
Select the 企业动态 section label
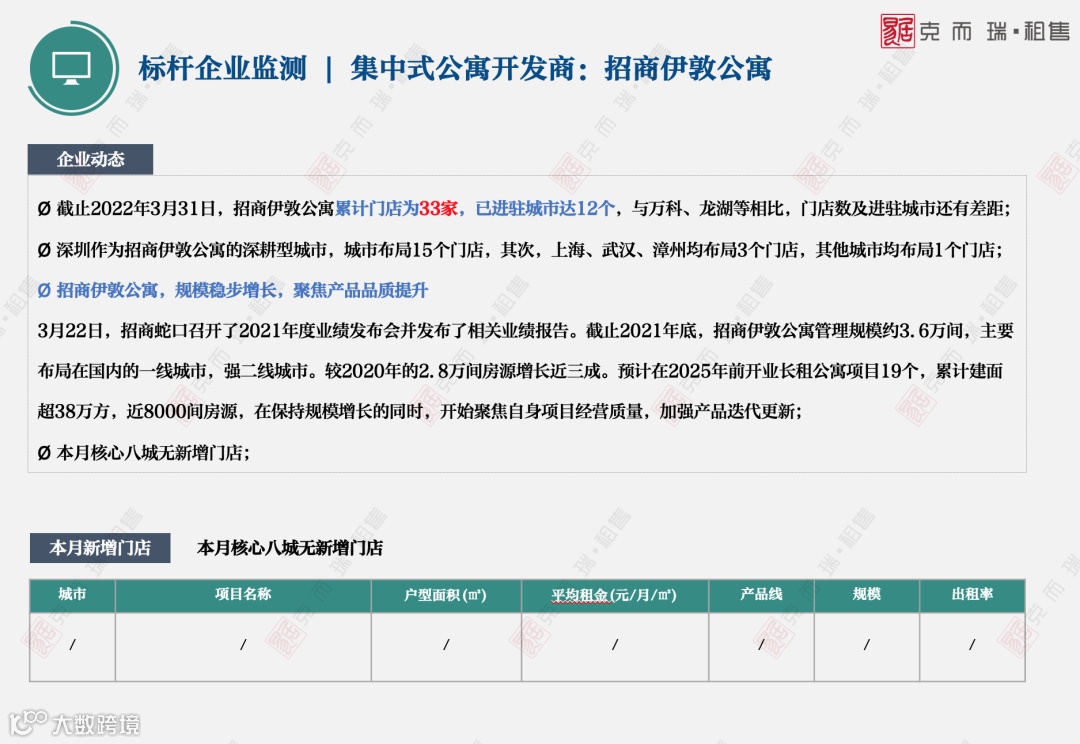[x=90, y=159]
